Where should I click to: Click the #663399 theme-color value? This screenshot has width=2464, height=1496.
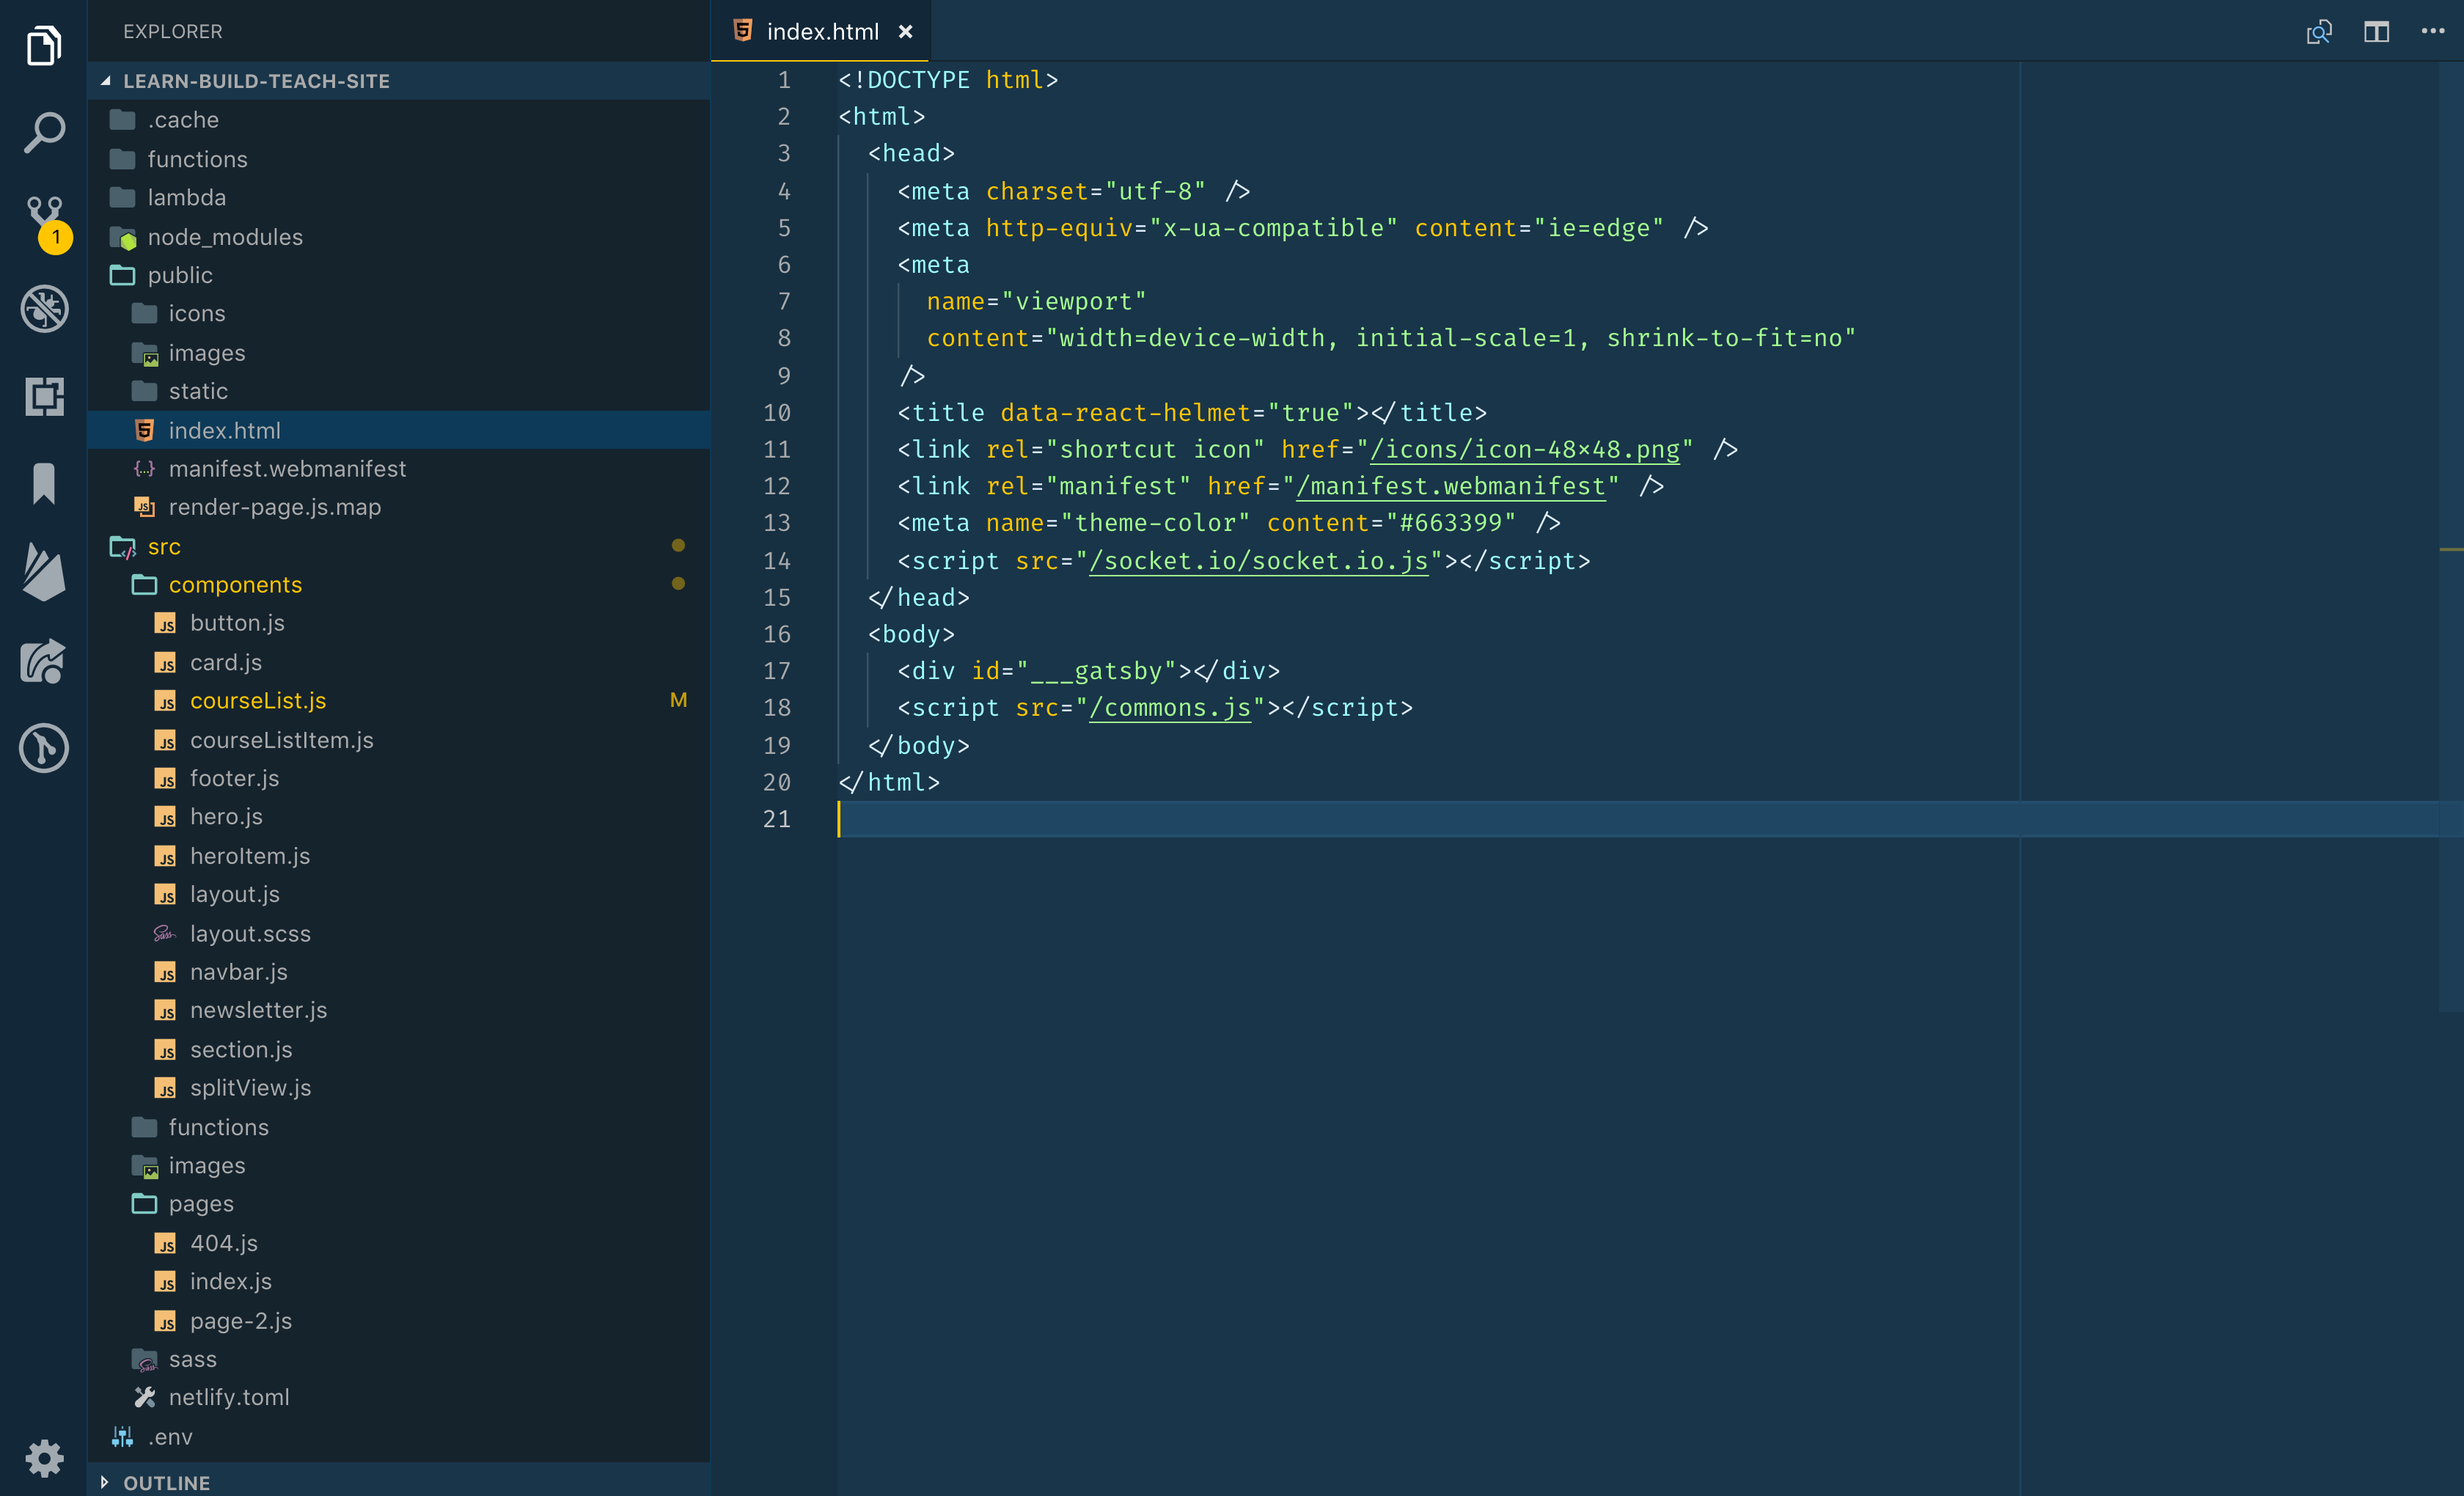1451,523
